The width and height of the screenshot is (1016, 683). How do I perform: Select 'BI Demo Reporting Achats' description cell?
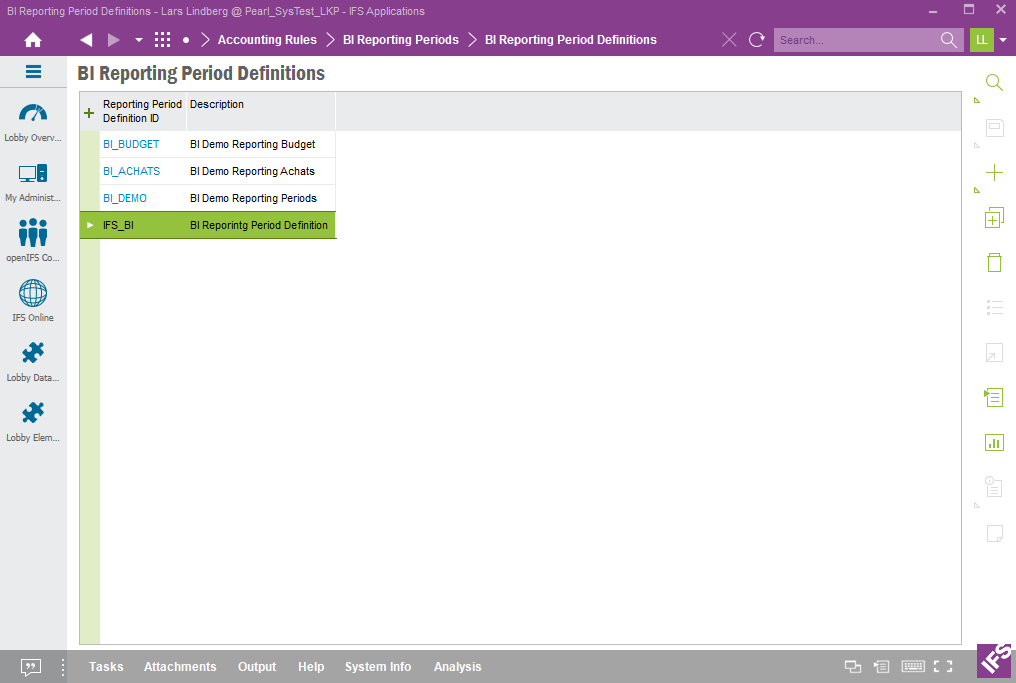point(261,172)
